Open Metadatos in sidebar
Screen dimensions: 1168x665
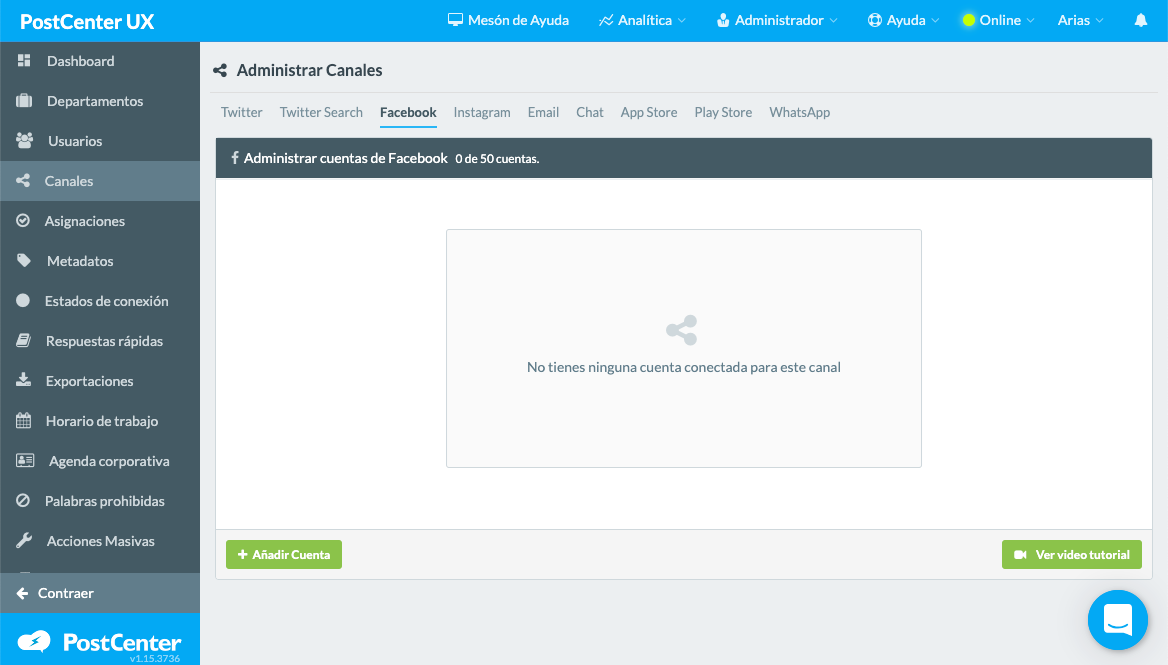pyautogui.click(x=100, y=261)
